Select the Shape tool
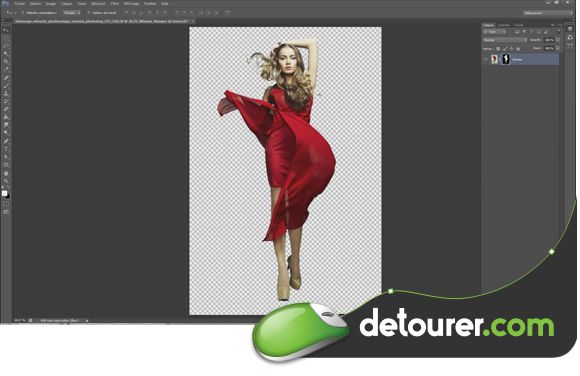This screenshot has width=580, height=376. (x=6, y=165)
